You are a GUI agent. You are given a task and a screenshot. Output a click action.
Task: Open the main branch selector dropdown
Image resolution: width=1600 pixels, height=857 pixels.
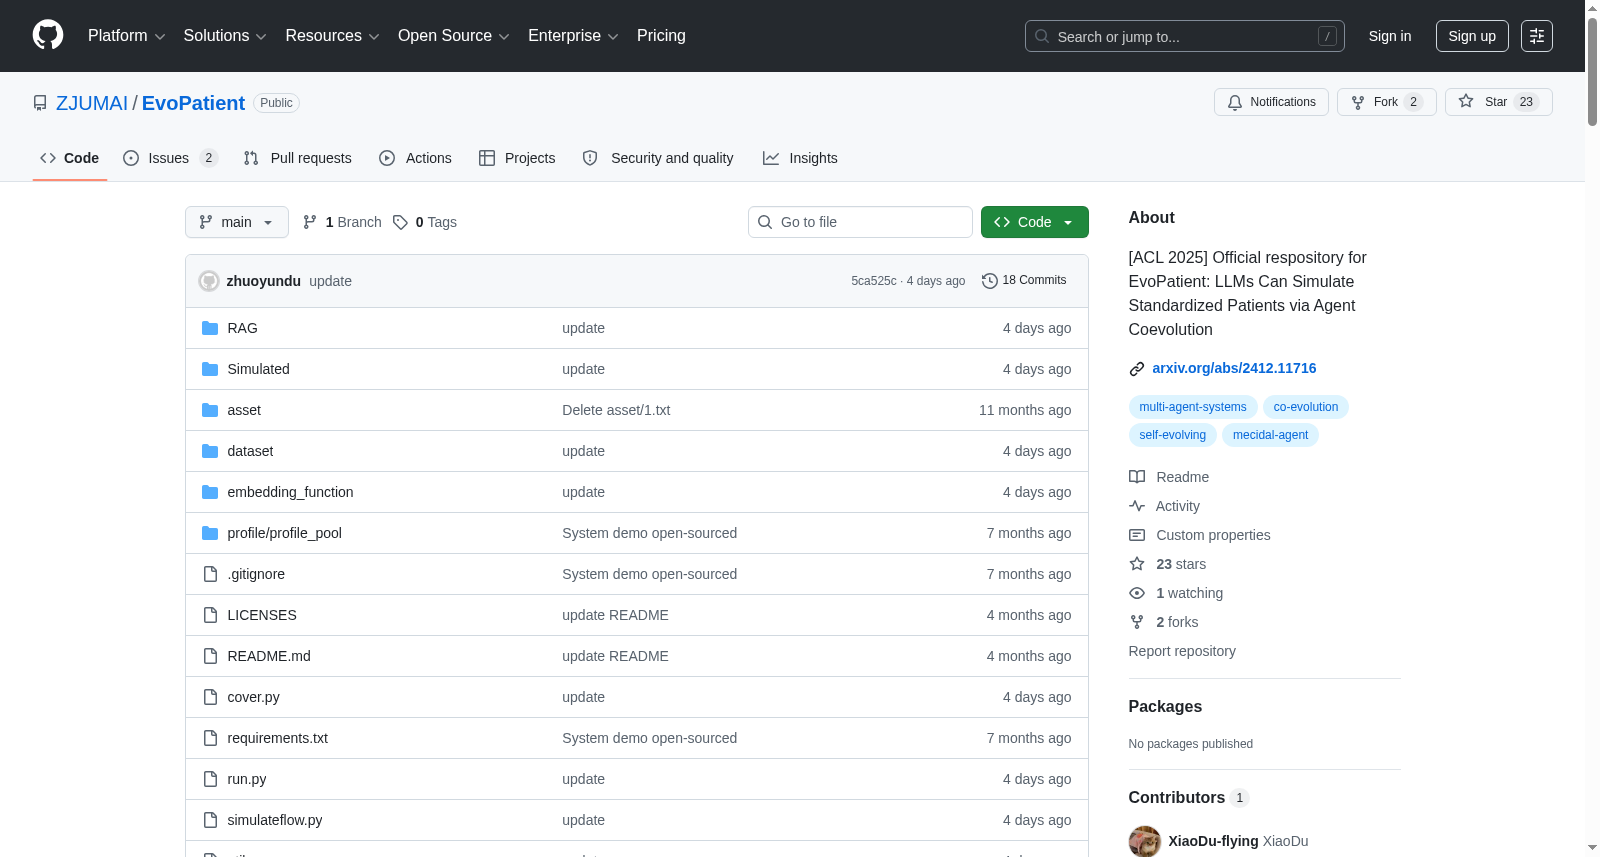coord(237,222)
